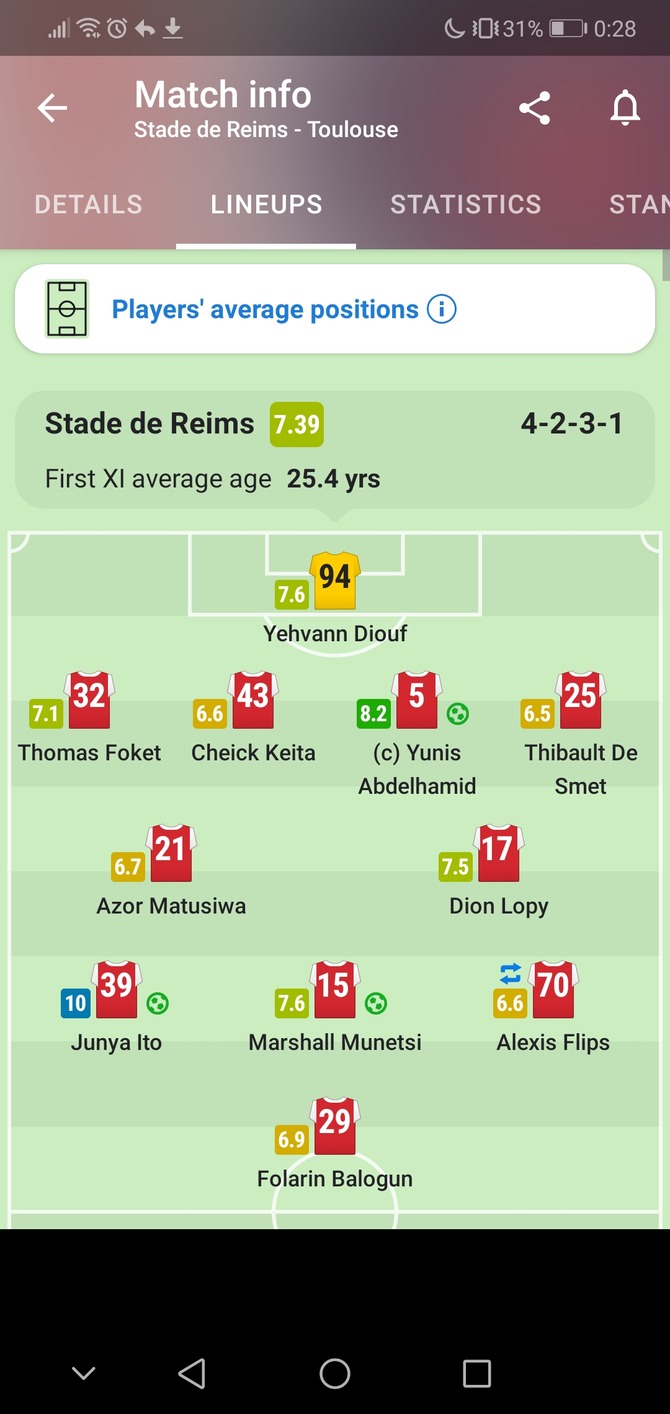
Task: Tap the notification bell icon
Action: tap(625, 108)
